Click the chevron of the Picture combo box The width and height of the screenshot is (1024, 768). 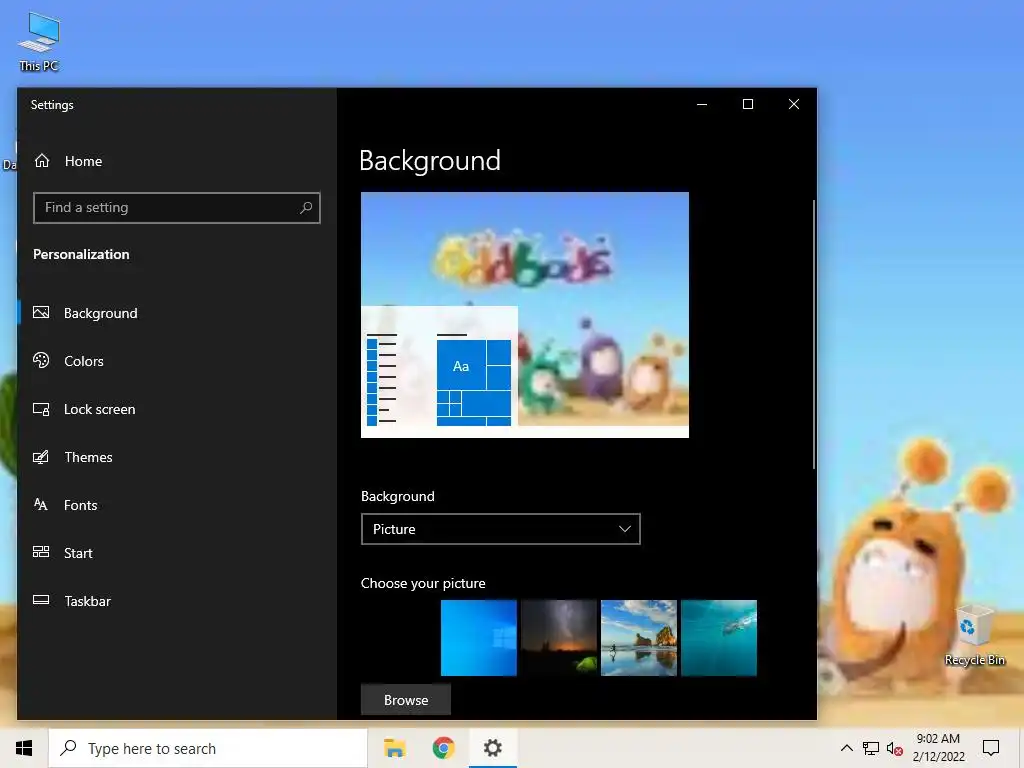pos(624,529)
